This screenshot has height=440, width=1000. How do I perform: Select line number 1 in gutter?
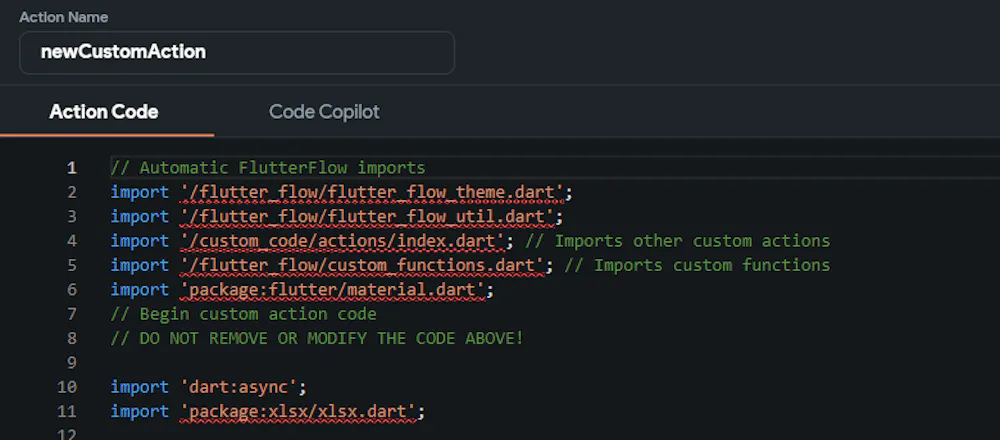(71, 168)
